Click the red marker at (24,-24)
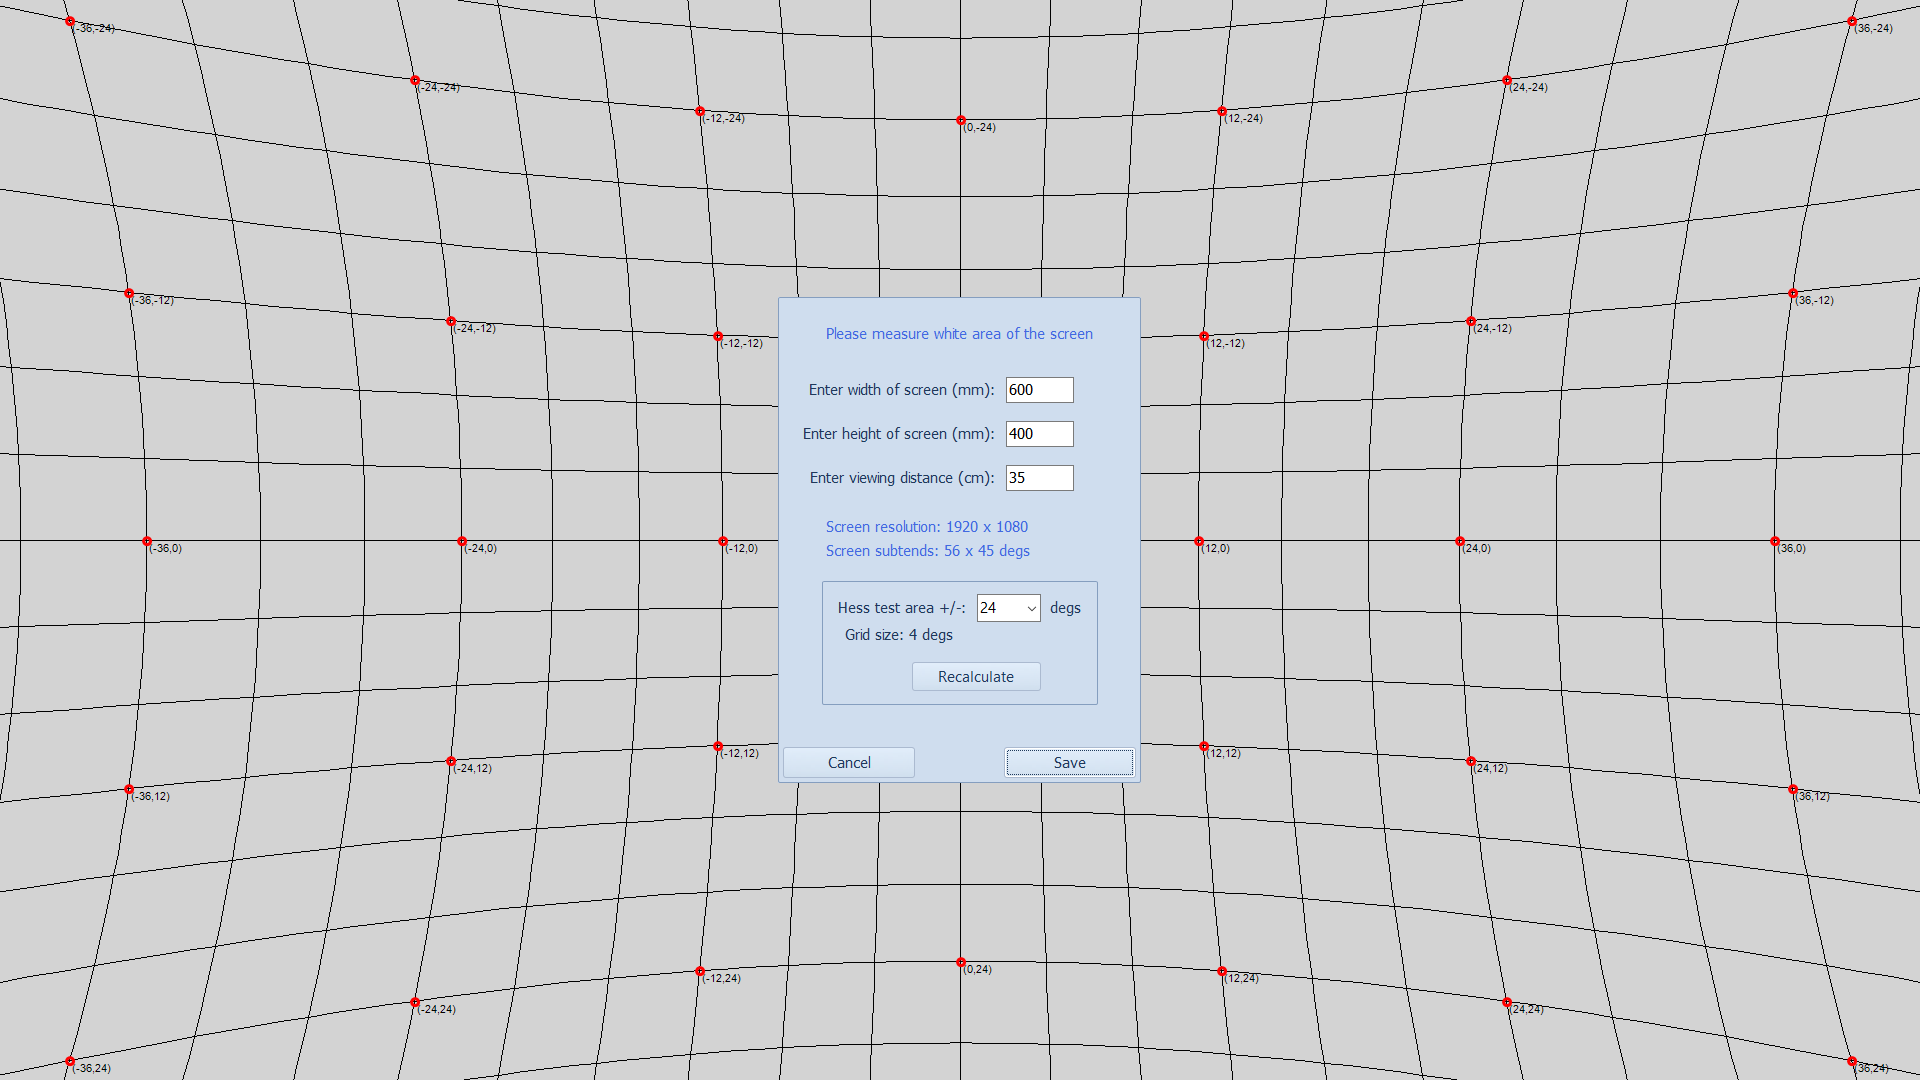 click(1507, 81)
